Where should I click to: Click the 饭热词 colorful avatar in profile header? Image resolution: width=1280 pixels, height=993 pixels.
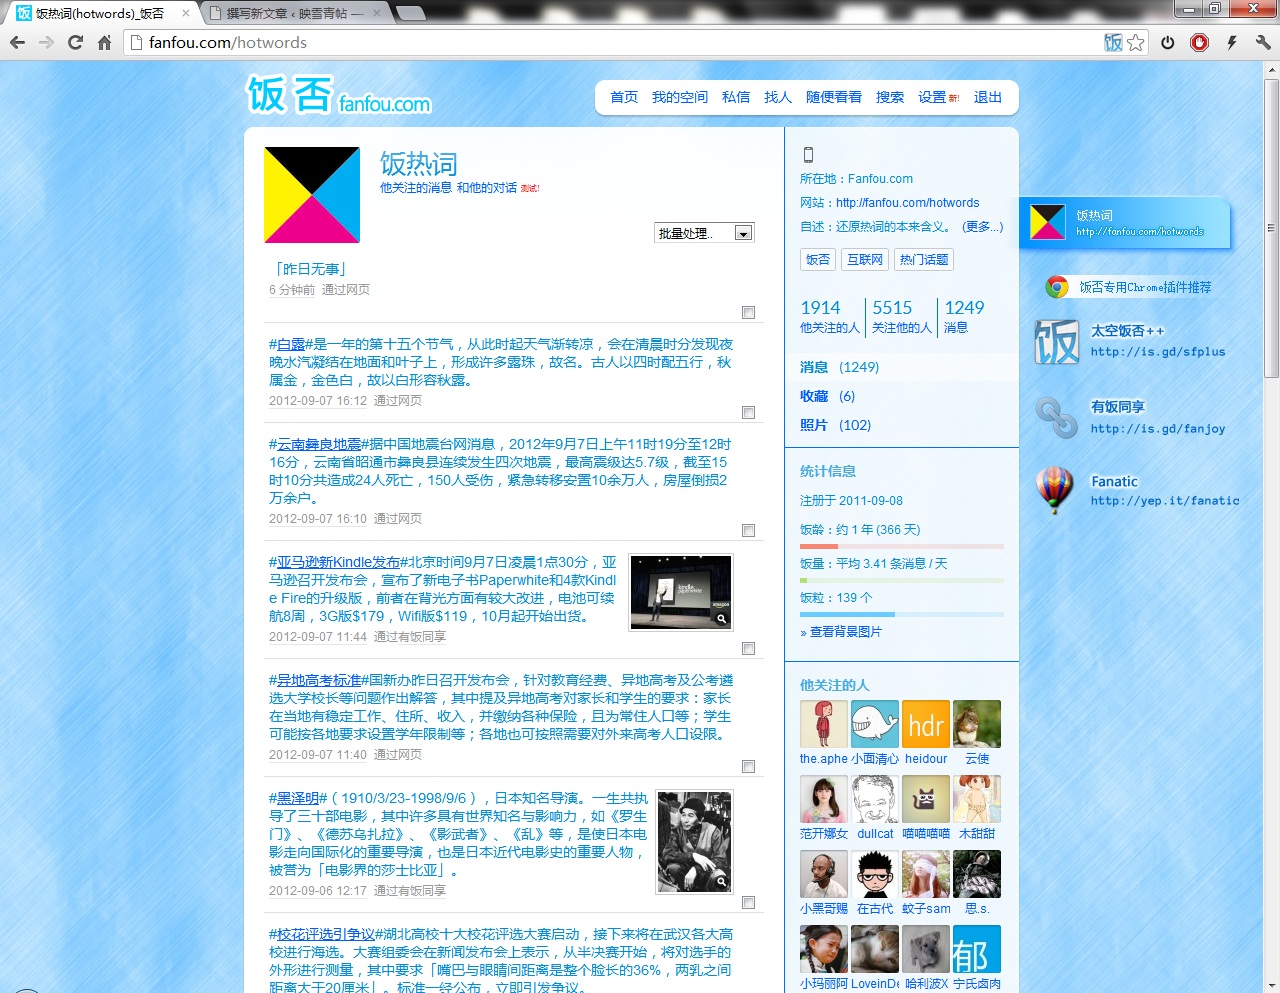(312, 195)
